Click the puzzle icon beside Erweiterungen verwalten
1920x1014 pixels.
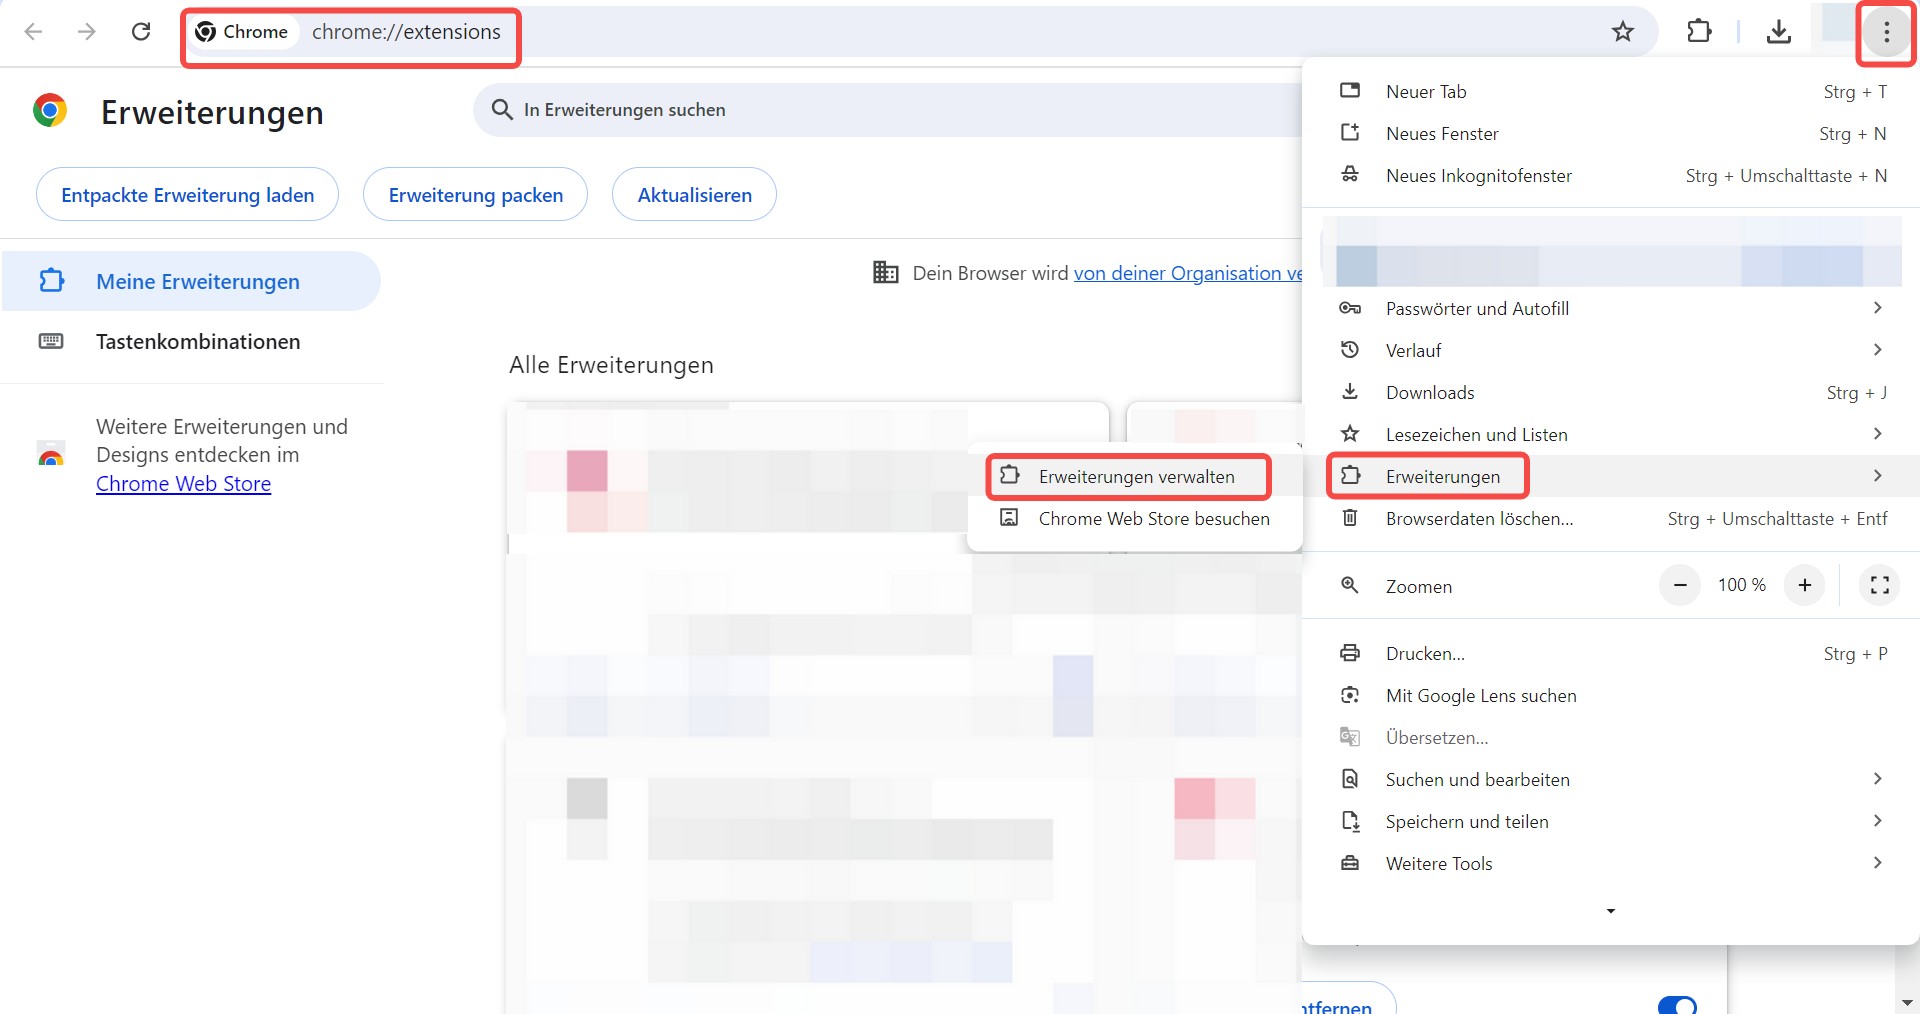coord(1010,475)
